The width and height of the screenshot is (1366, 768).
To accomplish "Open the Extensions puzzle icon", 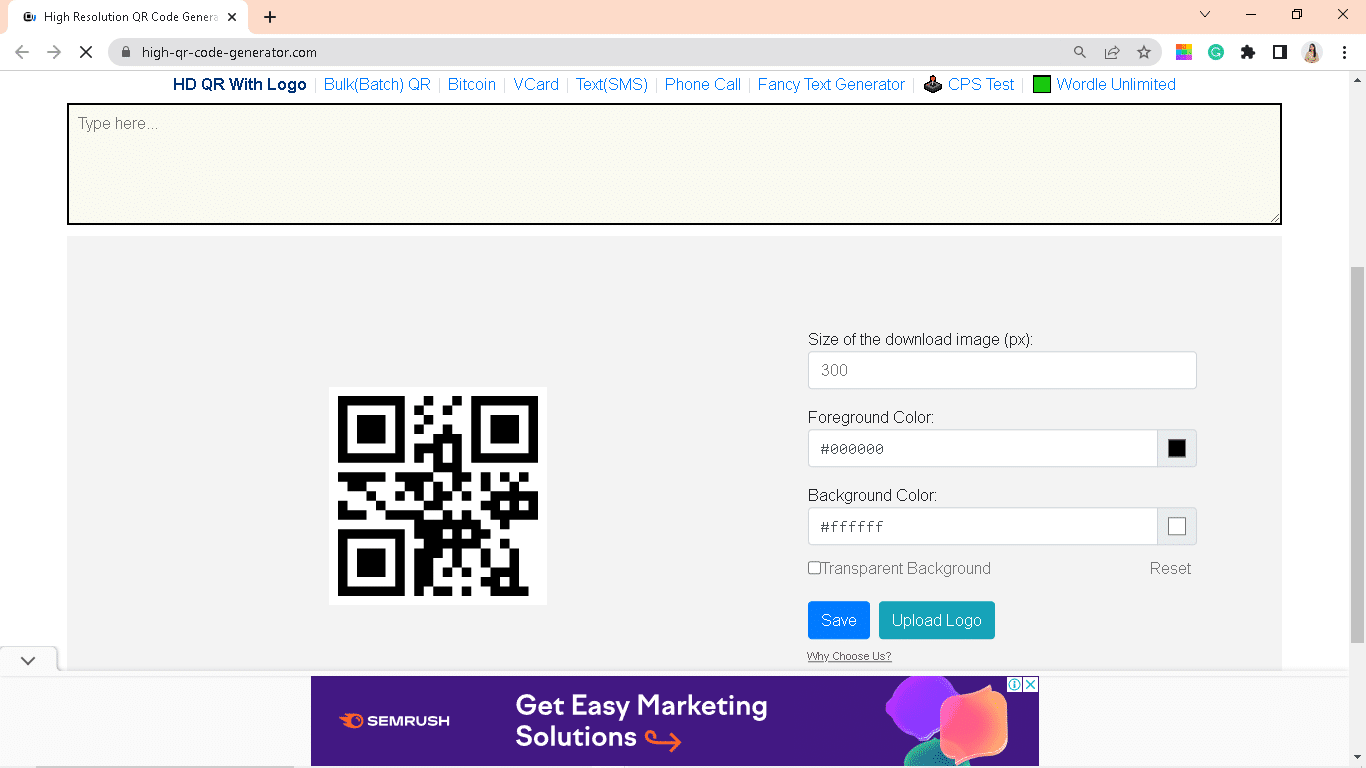I will coord(1248,52).
